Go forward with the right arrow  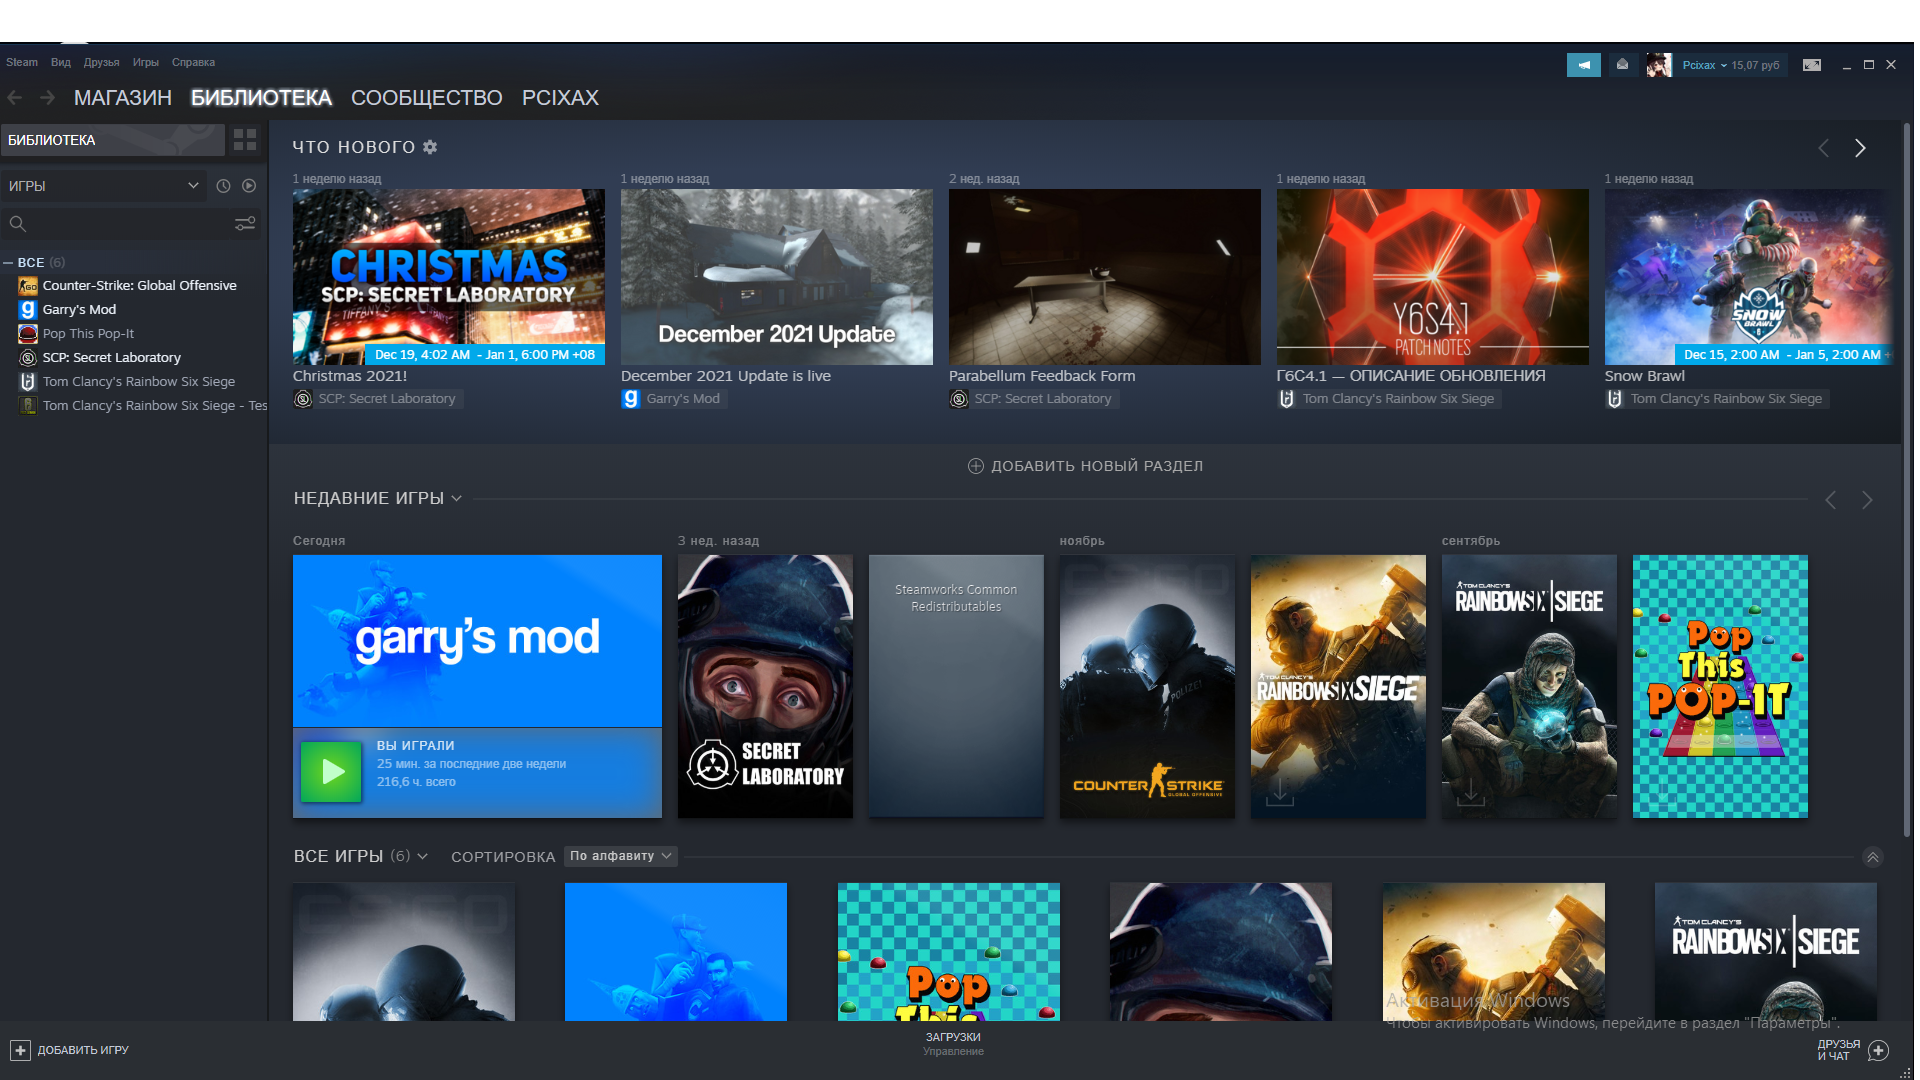pyautogui.click(x=47, y=98)
